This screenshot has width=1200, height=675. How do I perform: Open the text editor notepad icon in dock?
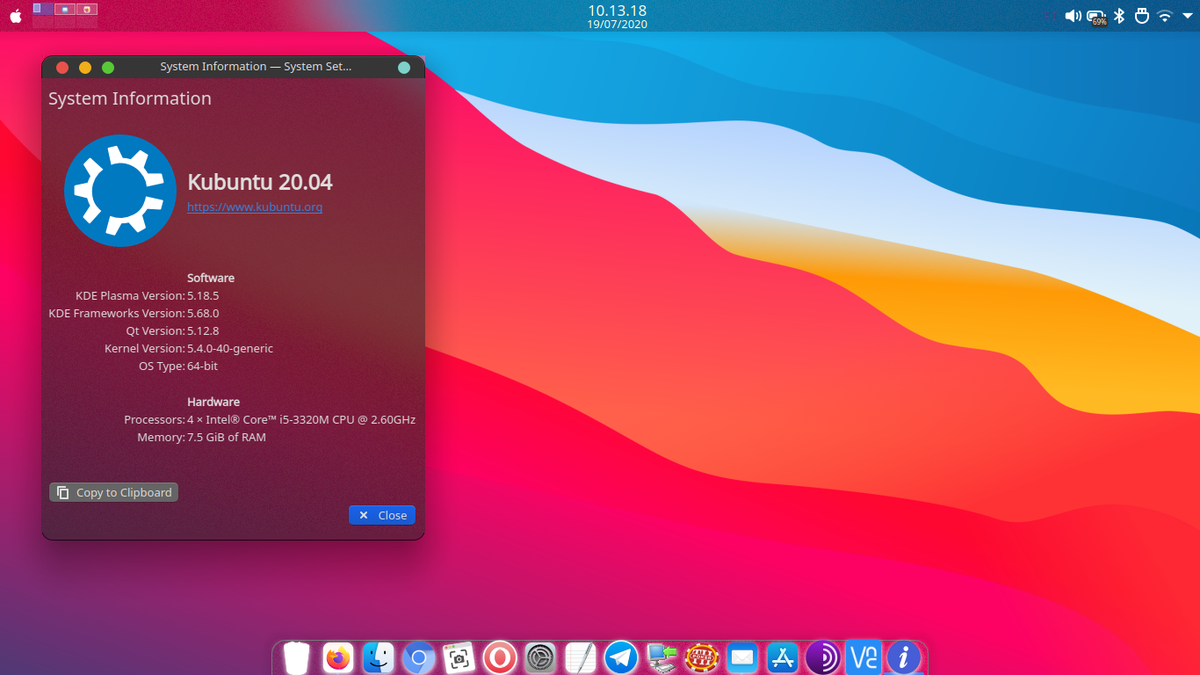(580, 657)
